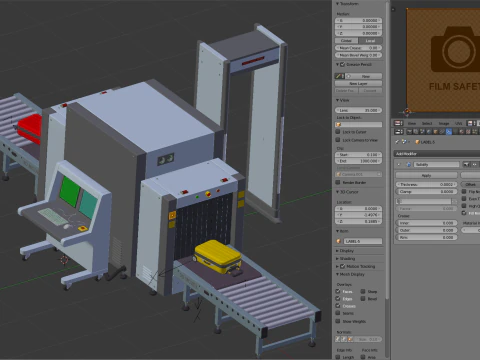Click the object icon beside the LABEL-5 item name
Viewport: 480px width, 360px height.
[x=339, y=241]
